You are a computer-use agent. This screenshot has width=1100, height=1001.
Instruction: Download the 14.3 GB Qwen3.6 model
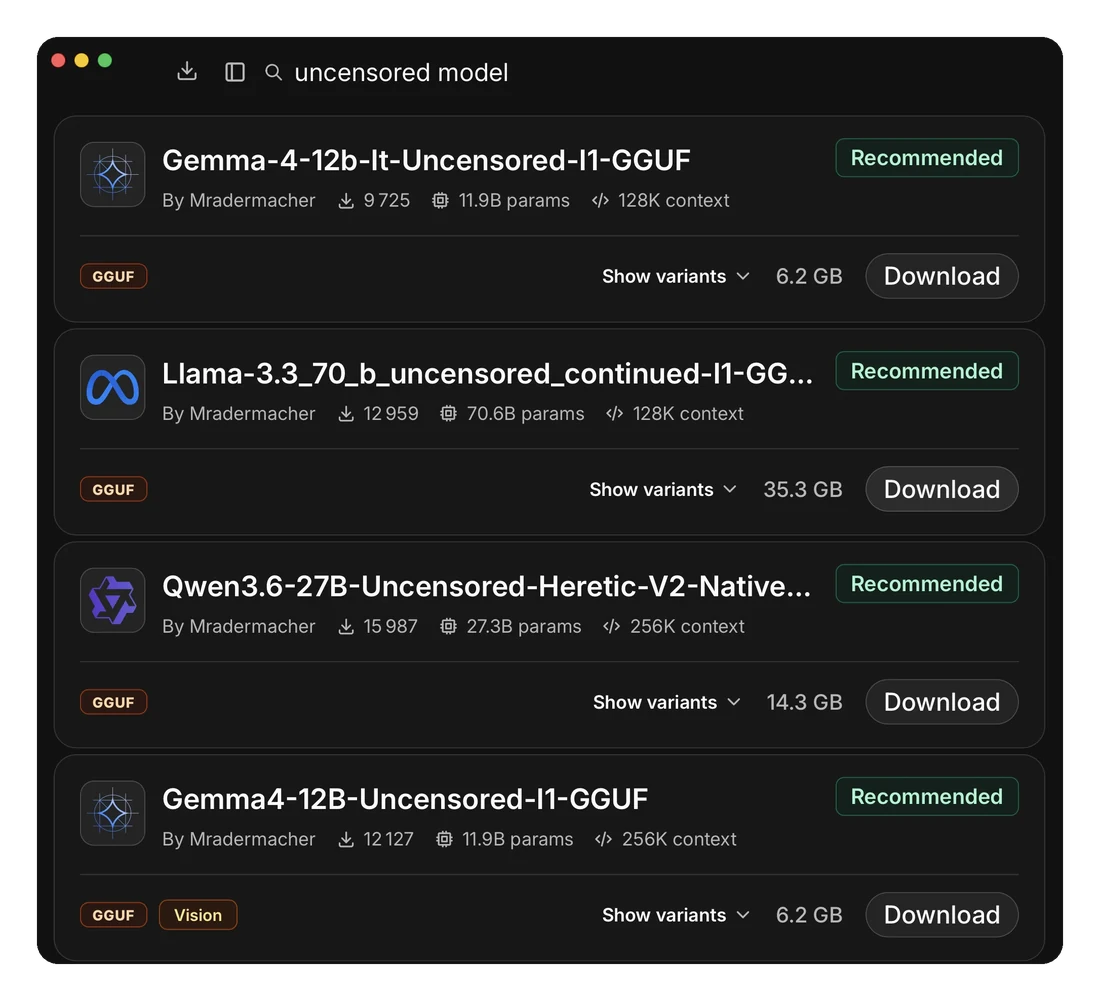[x=941, y=702]
